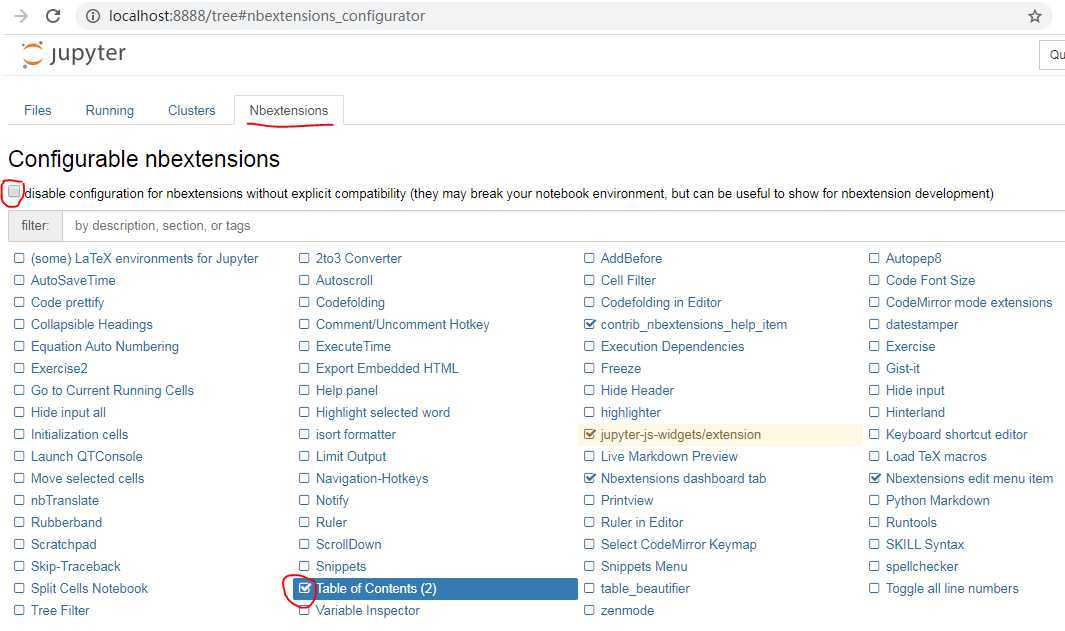Open the Equation Auto Numbering link
This screenshot has height=631, width=1065.
click(x=105, y=346)
